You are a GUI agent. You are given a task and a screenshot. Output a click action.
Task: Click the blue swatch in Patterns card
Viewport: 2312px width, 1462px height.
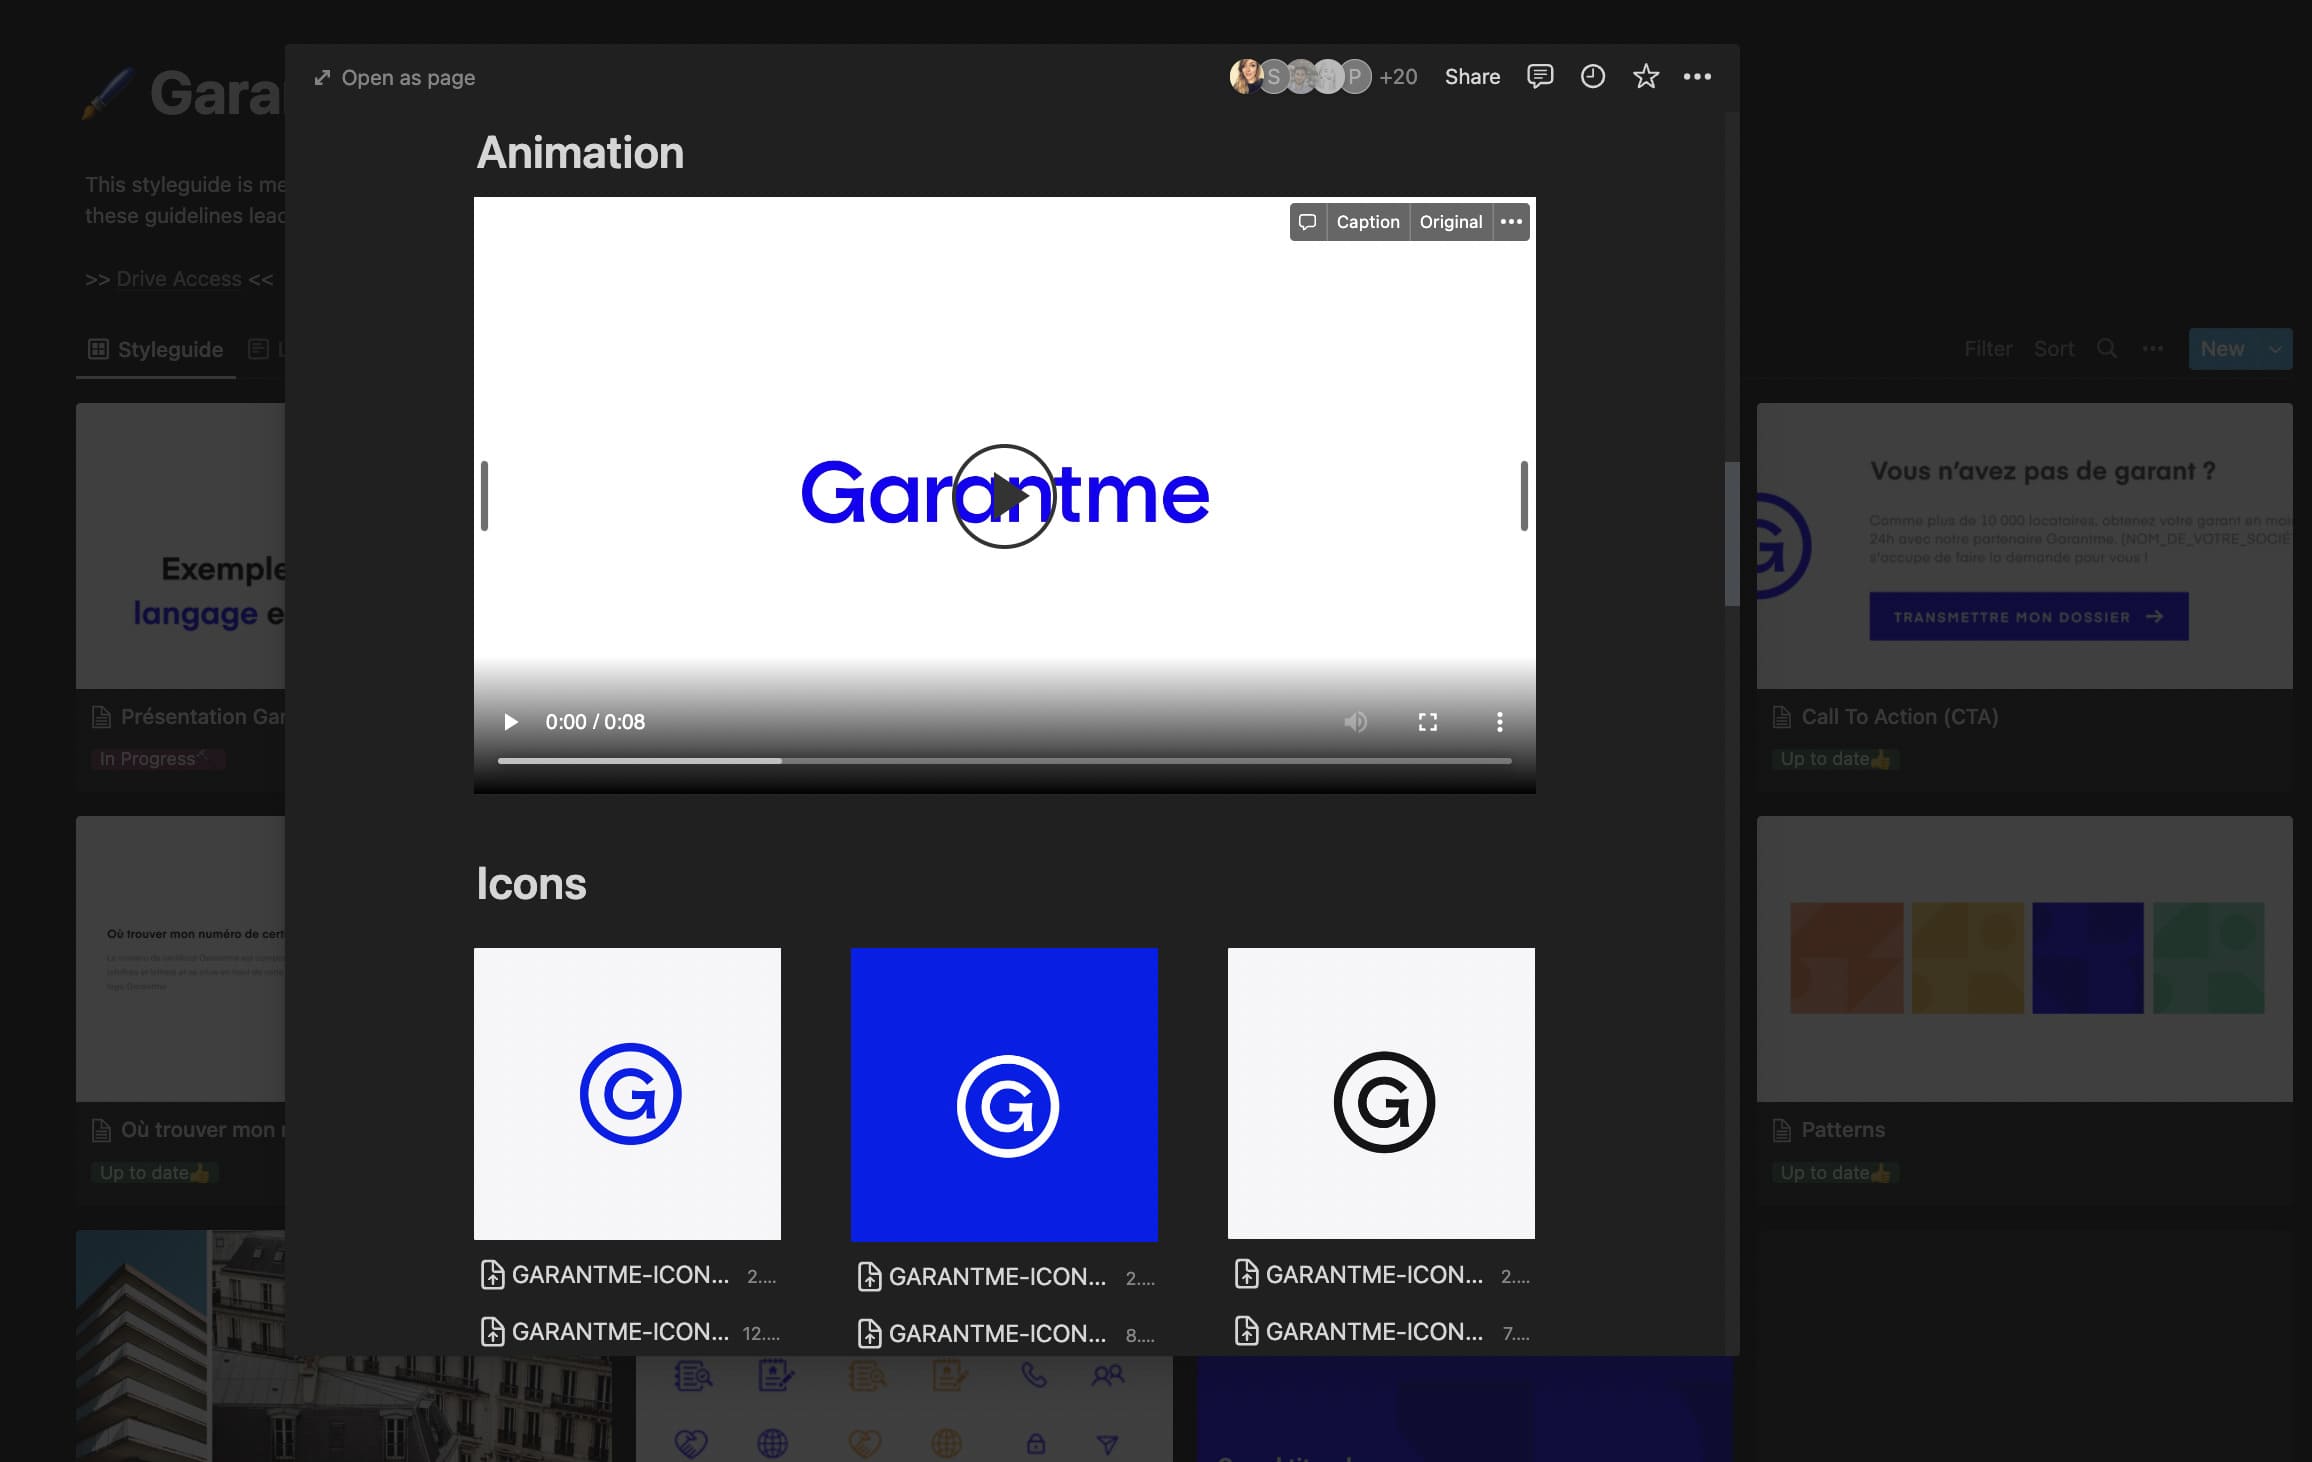click(2088, 958)
